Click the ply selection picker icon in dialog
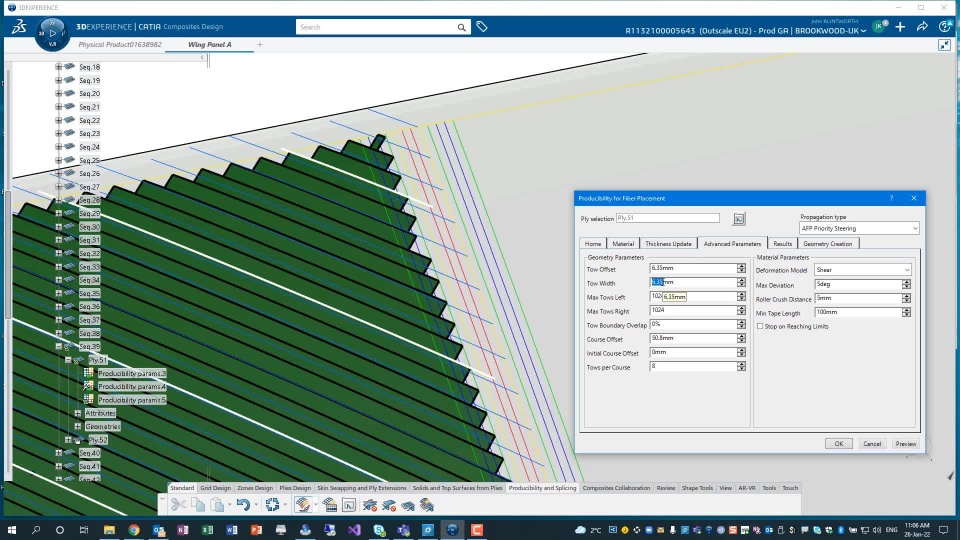960x540 pixels. pyautogui.click(x=739, y=219)
